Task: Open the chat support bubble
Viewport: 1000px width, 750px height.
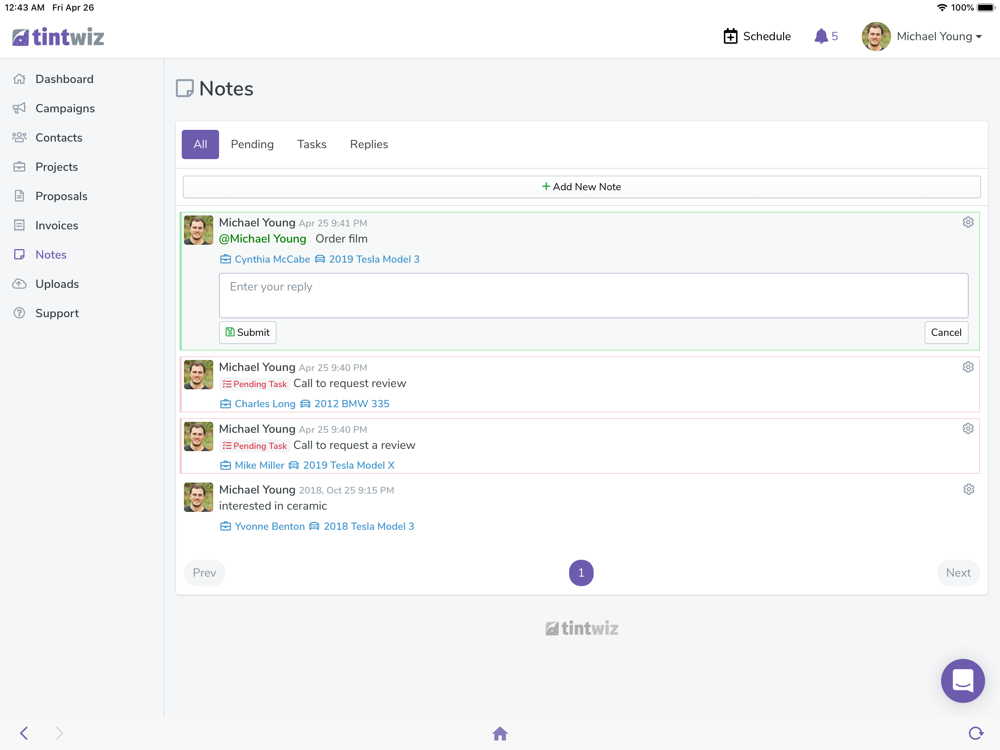Action: point(962,680)
